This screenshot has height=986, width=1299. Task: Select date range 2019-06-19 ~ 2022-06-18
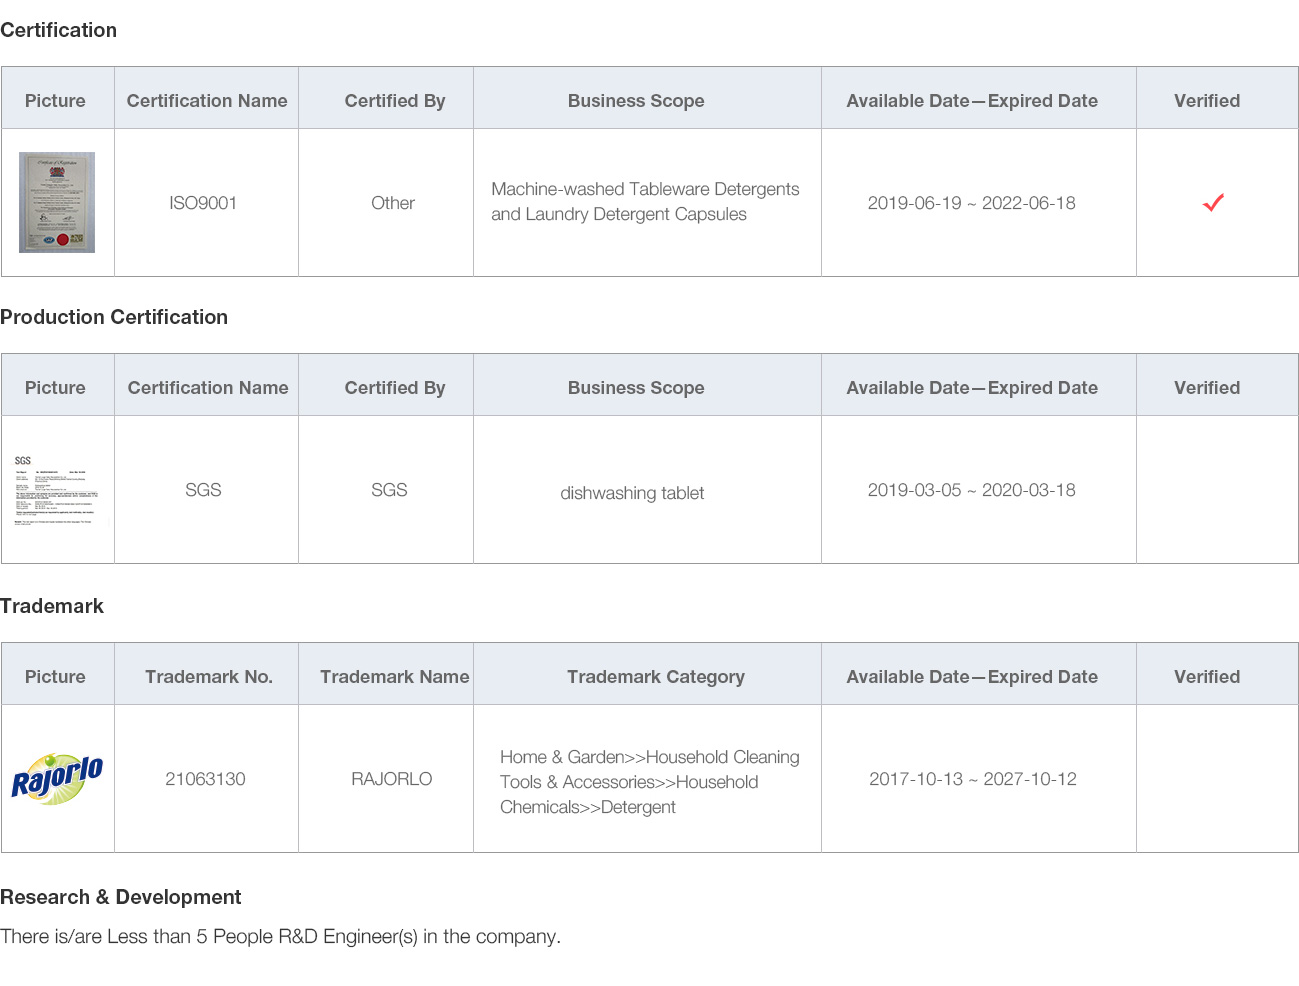click(x=972, y=203)
